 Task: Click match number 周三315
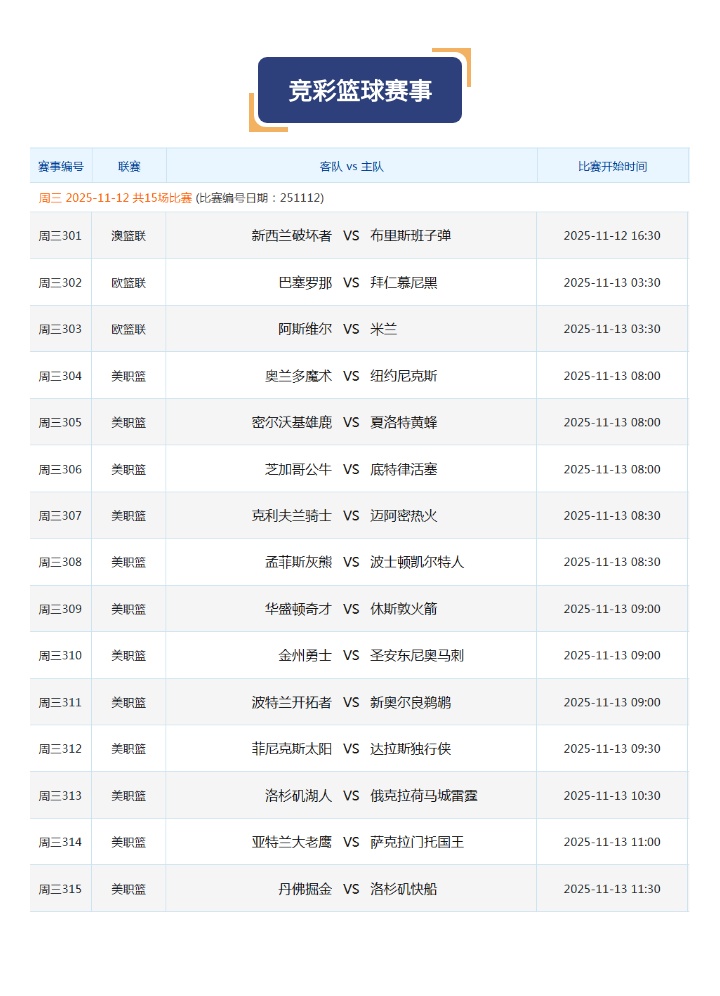(60, 889)
